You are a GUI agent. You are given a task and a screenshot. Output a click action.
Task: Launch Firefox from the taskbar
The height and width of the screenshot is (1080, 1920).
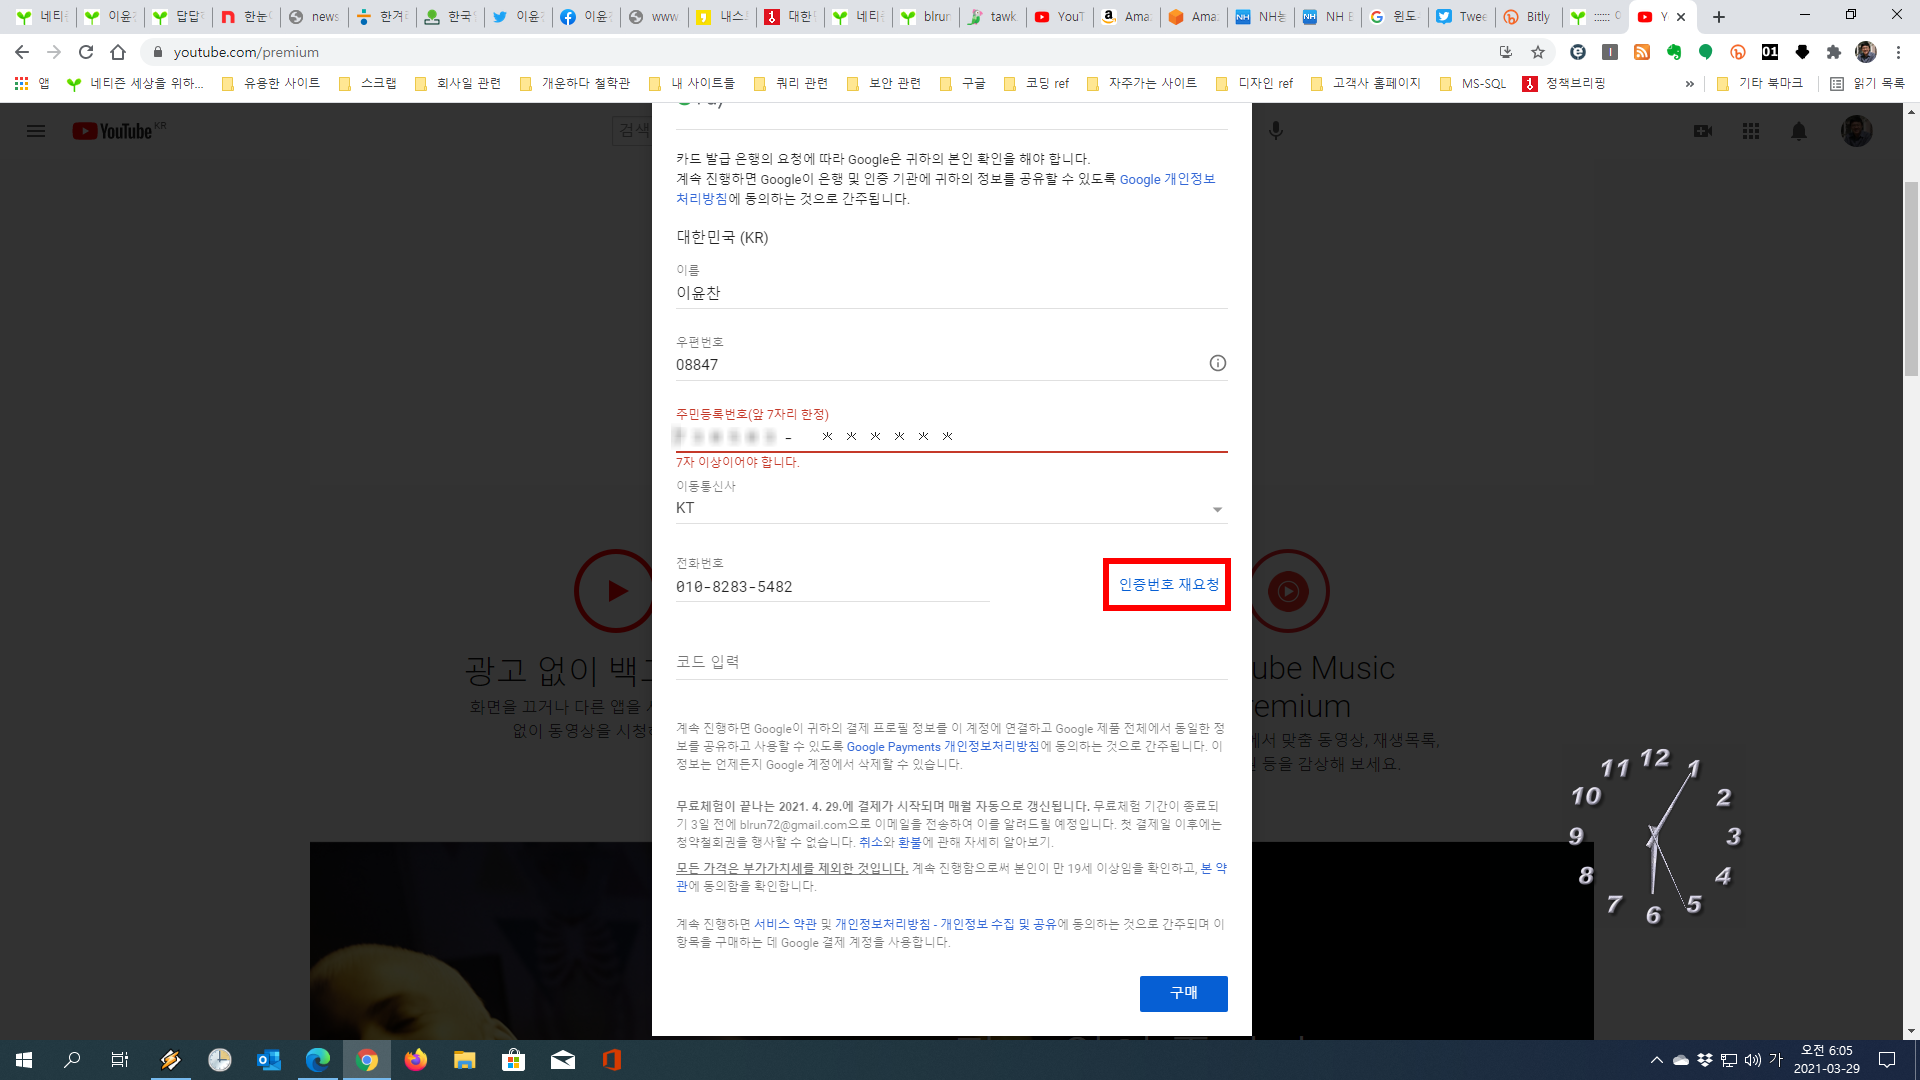pos(415,1060)
